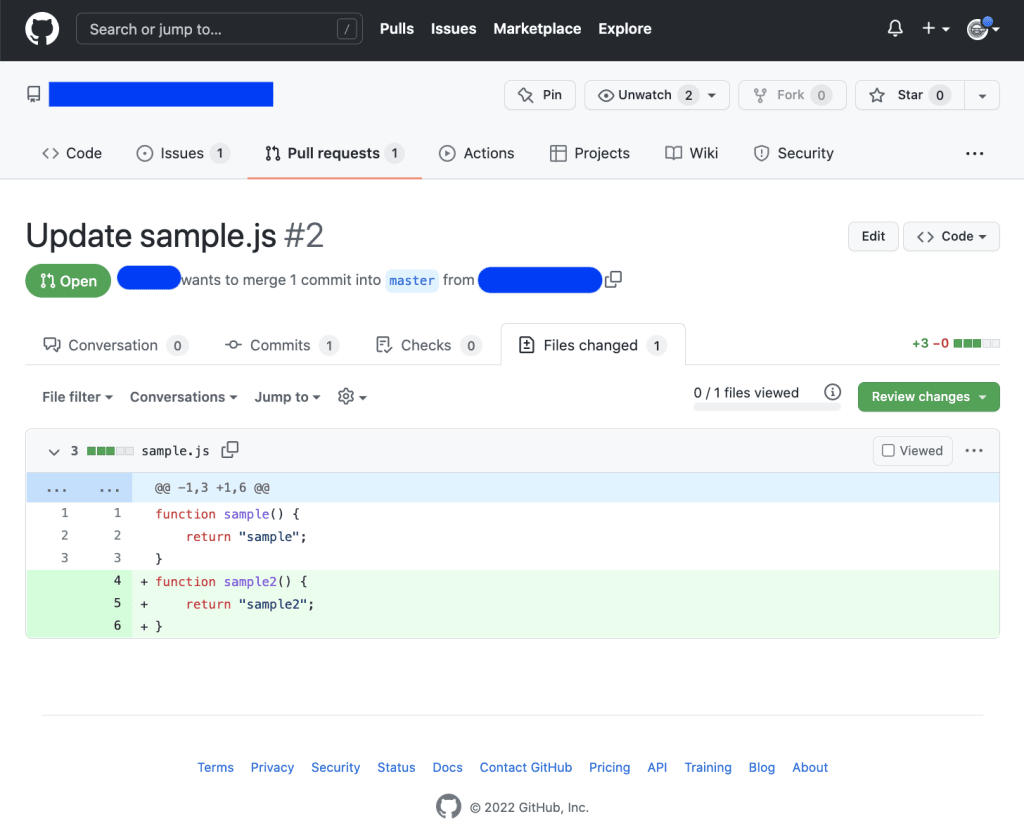Click the master base branch link

pos(411,280)
